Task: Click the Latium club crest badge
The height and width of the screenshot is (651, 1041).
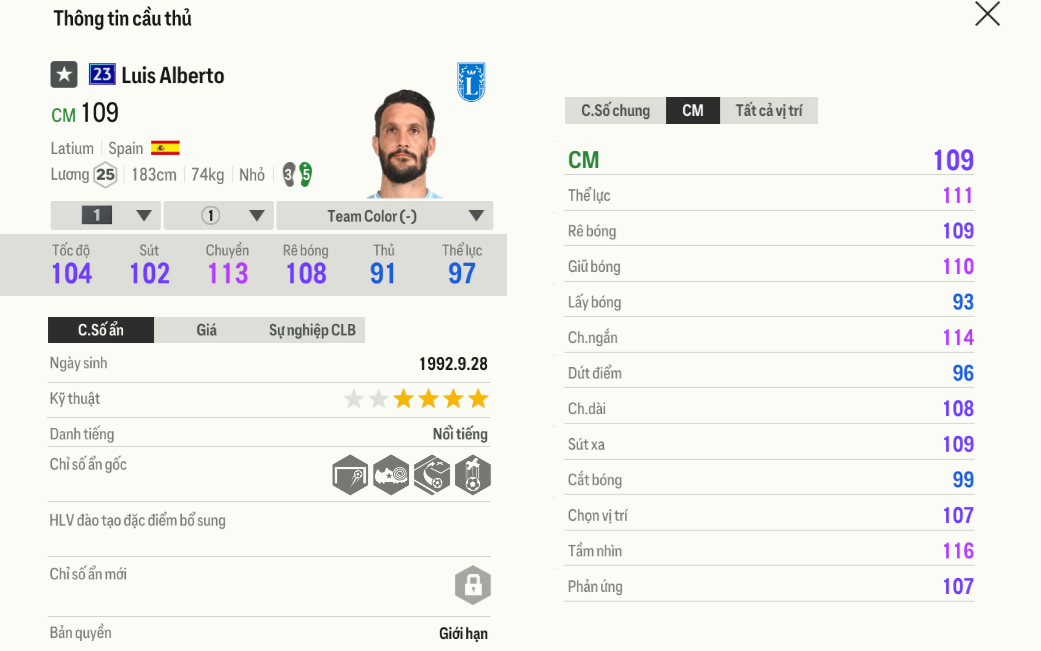Action: click(x=471, y=82)
